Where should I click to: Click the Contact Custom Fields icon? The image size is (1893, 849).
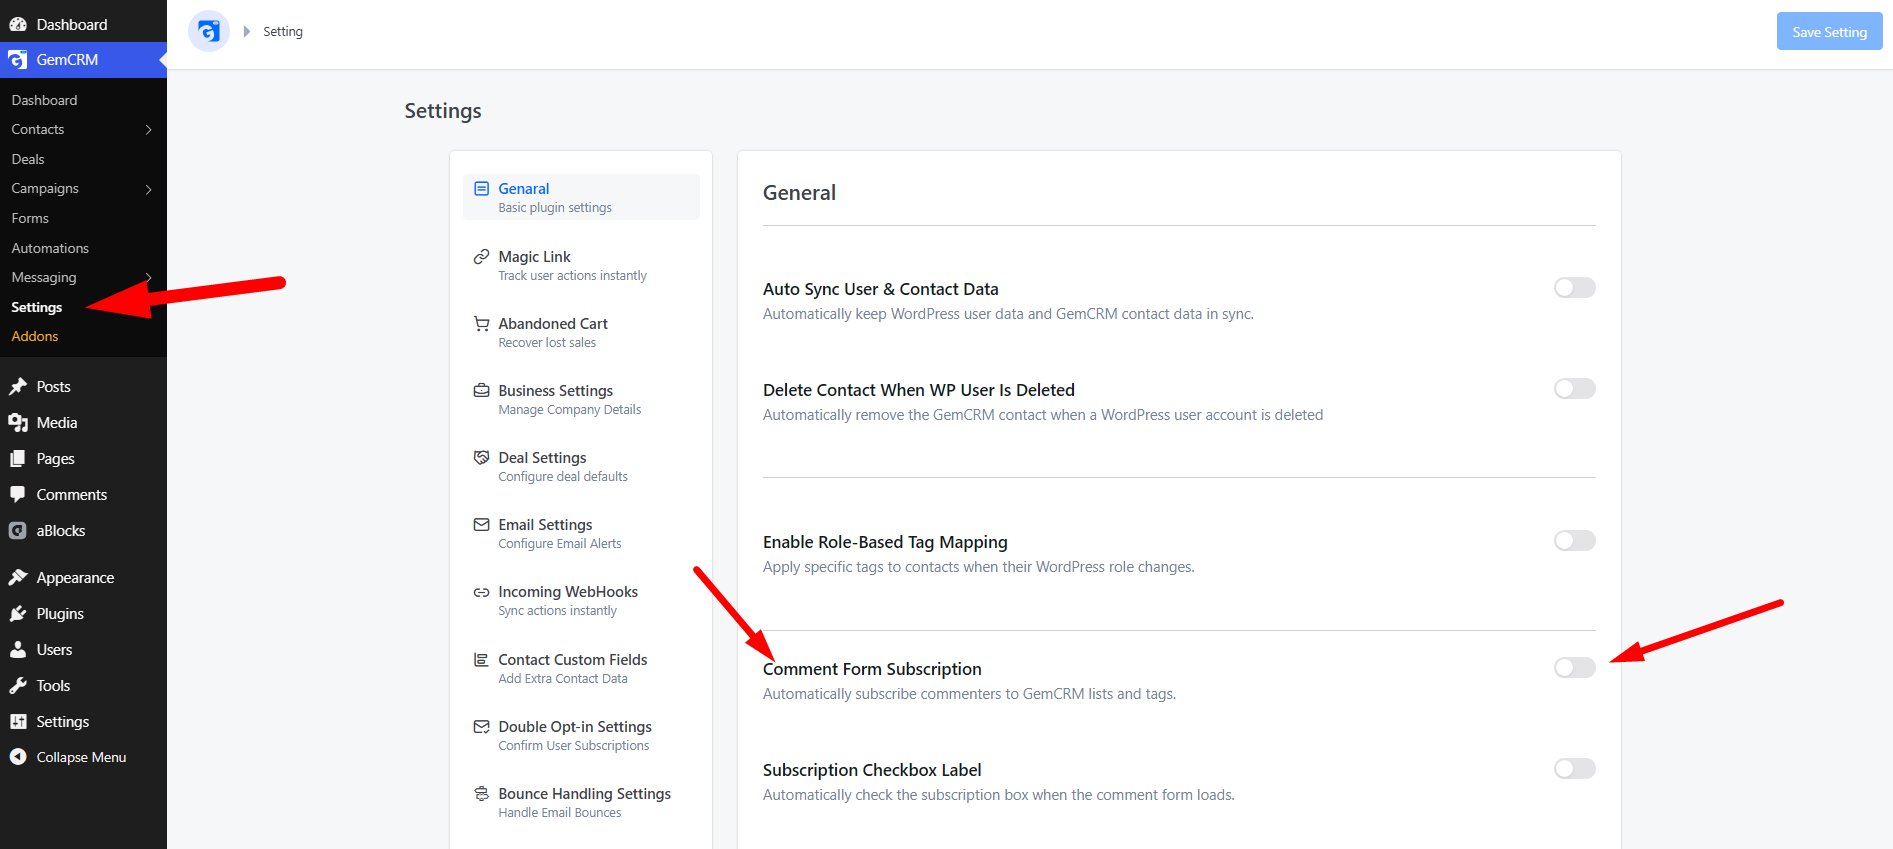tap(481, 659)
